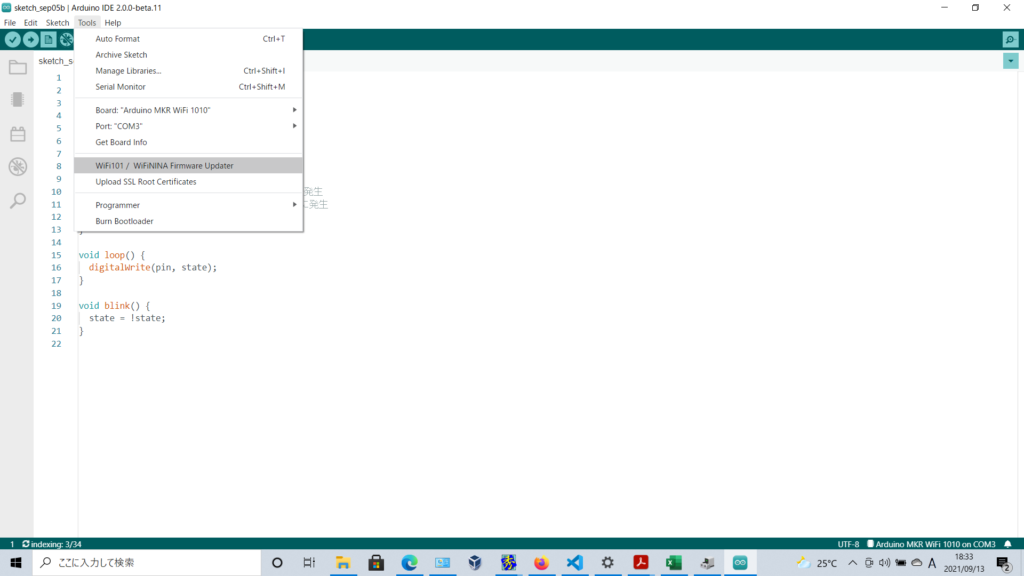The image size is (1024, 576).
Task: Click the Windows Start button
Action: 16,562
